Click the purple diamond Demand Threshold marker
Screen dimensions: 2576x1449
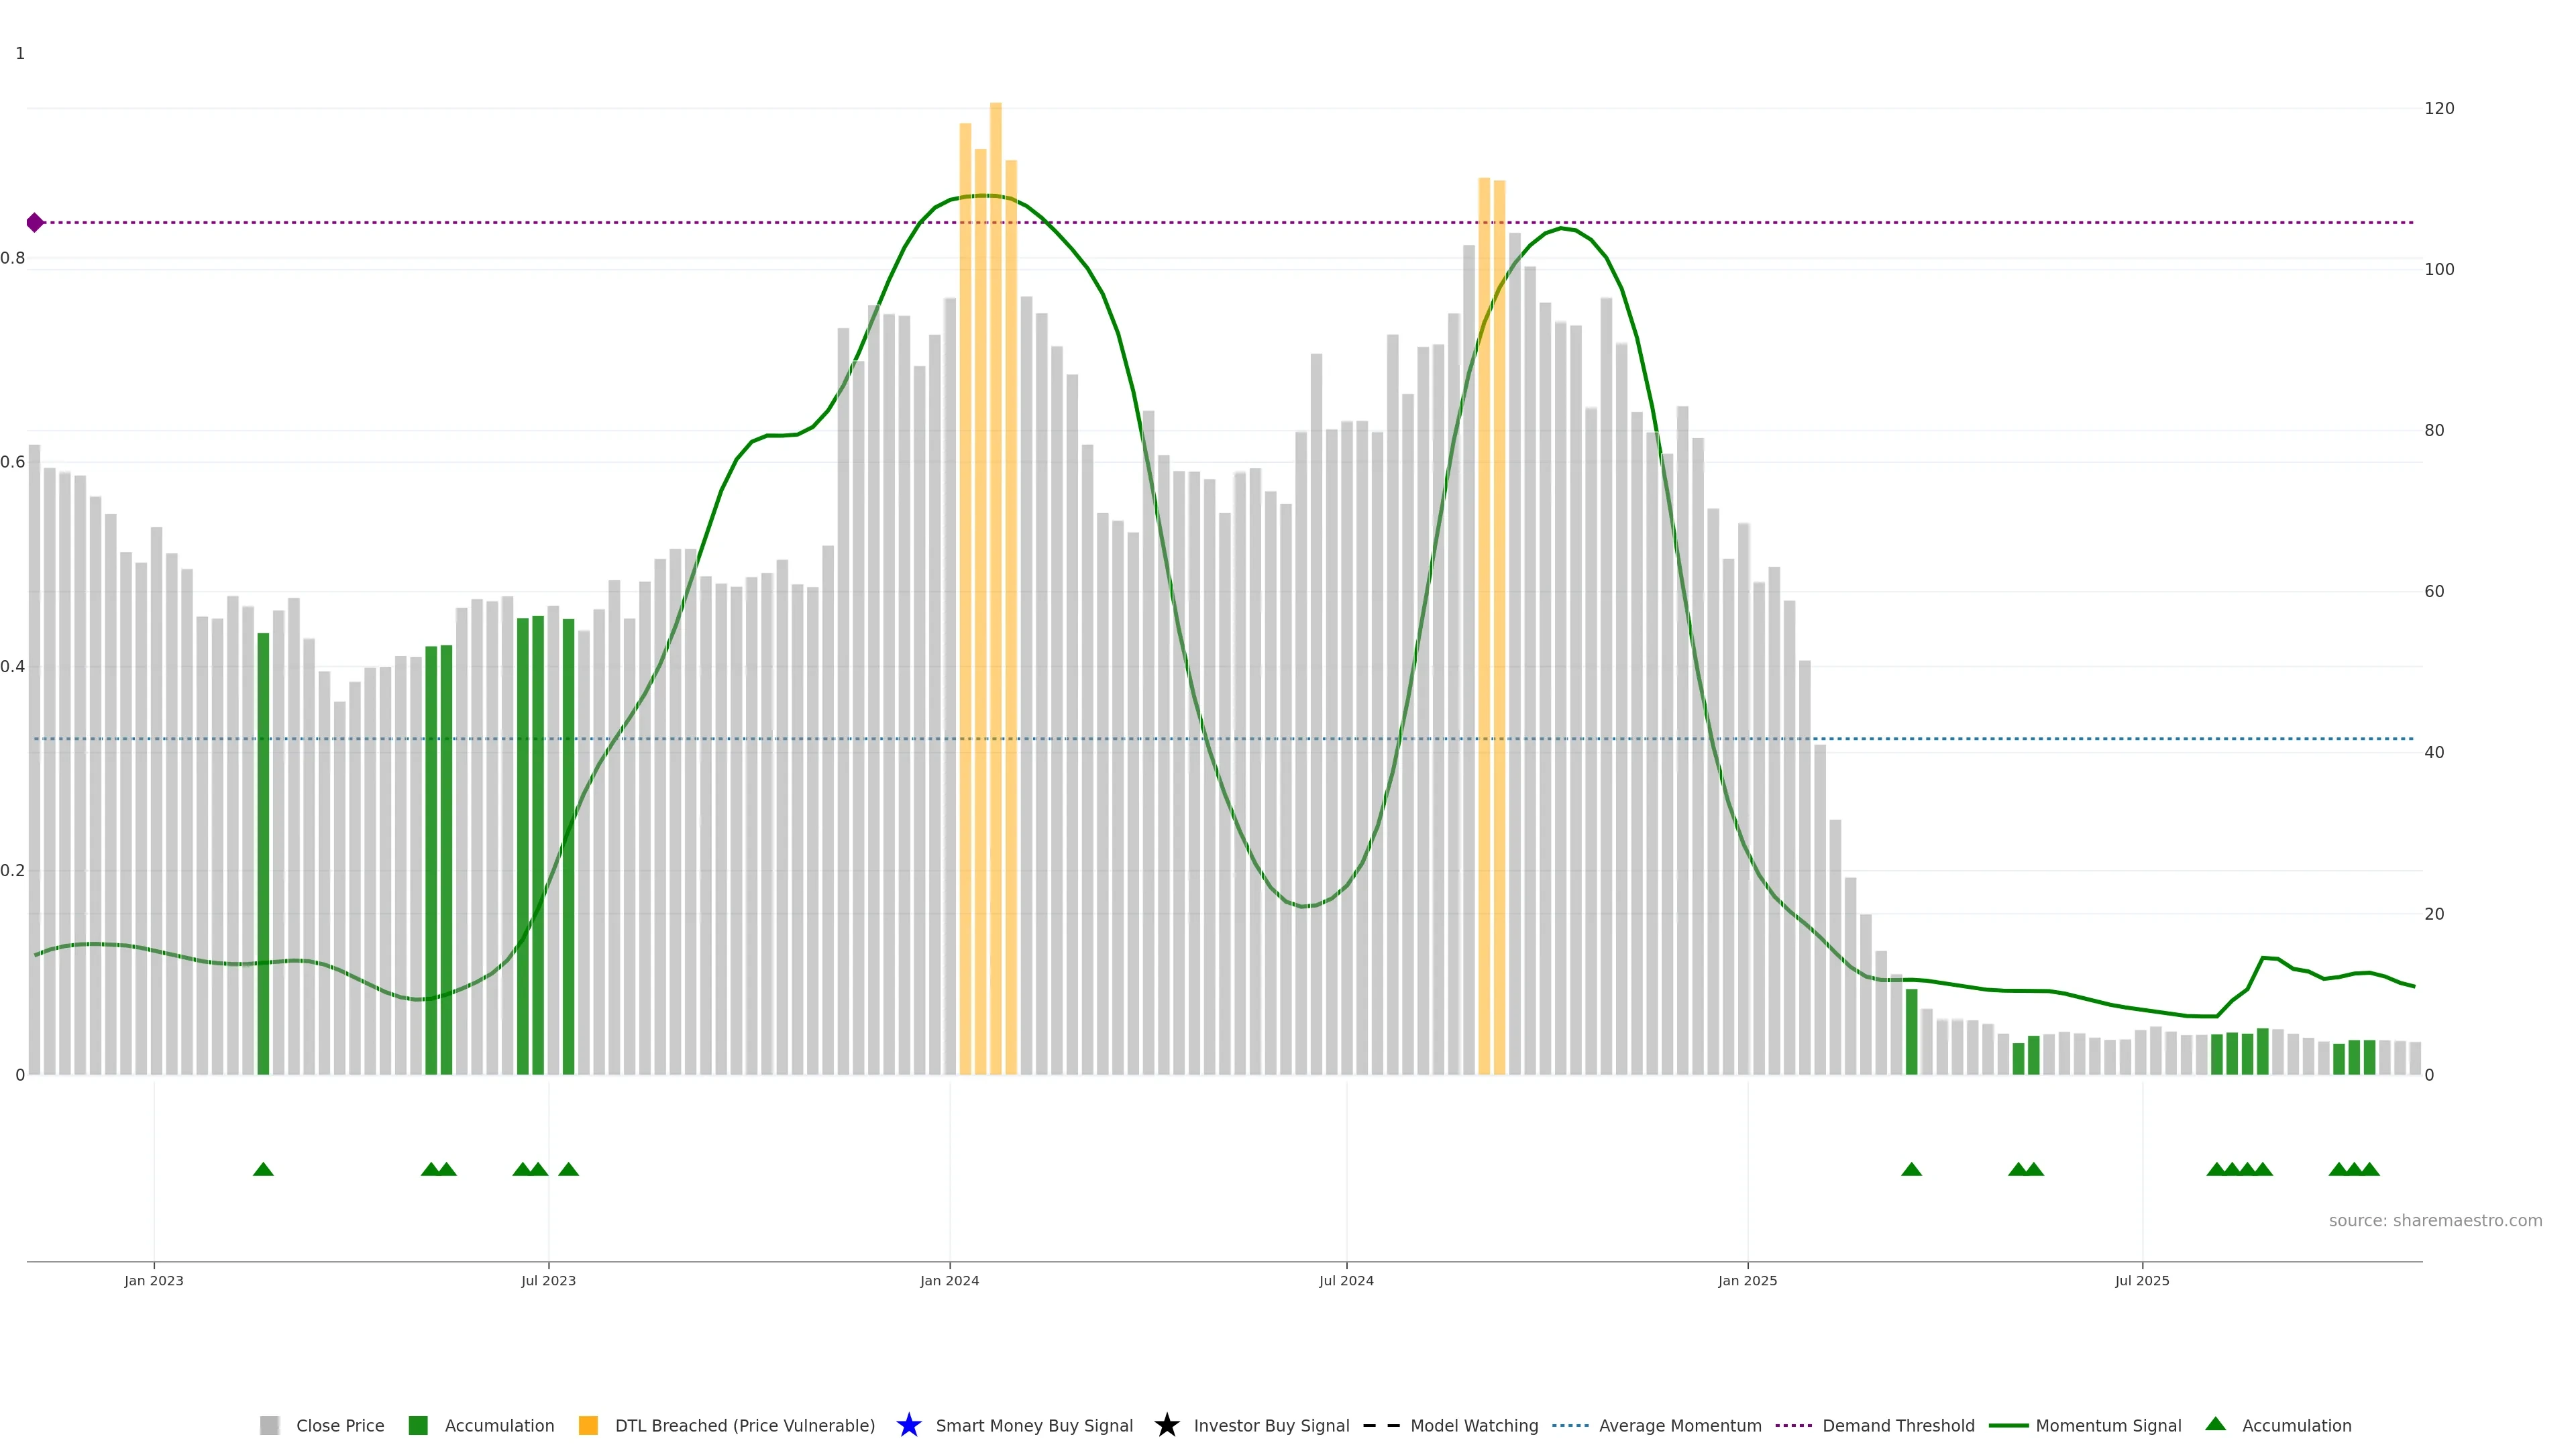[35, 222]
